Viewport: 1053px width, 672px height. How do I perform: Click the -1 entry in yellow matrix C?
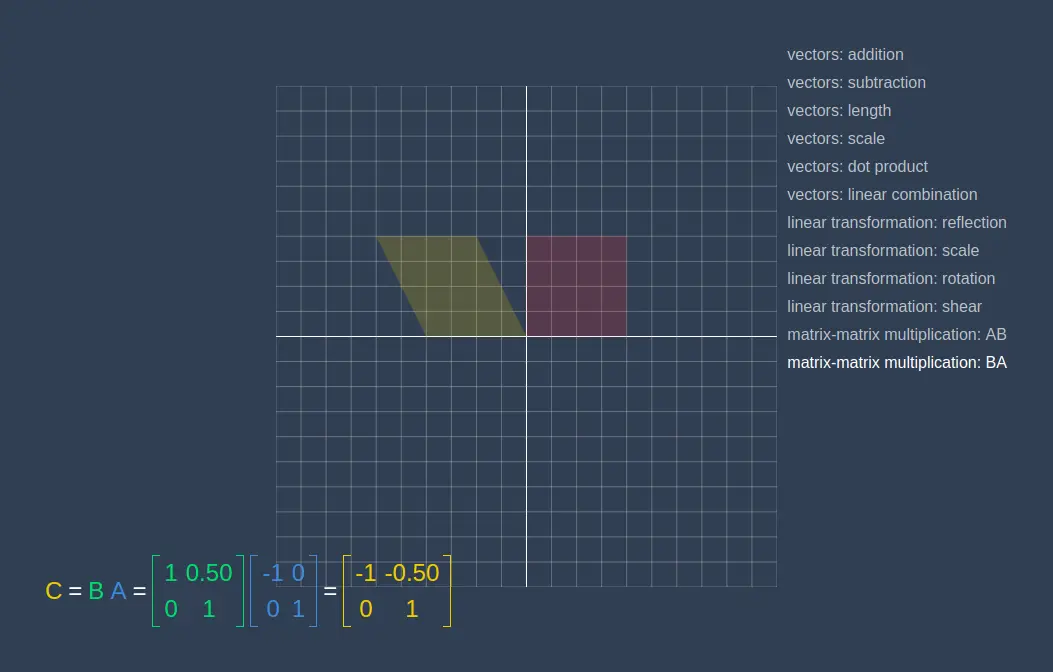[365, 573]
